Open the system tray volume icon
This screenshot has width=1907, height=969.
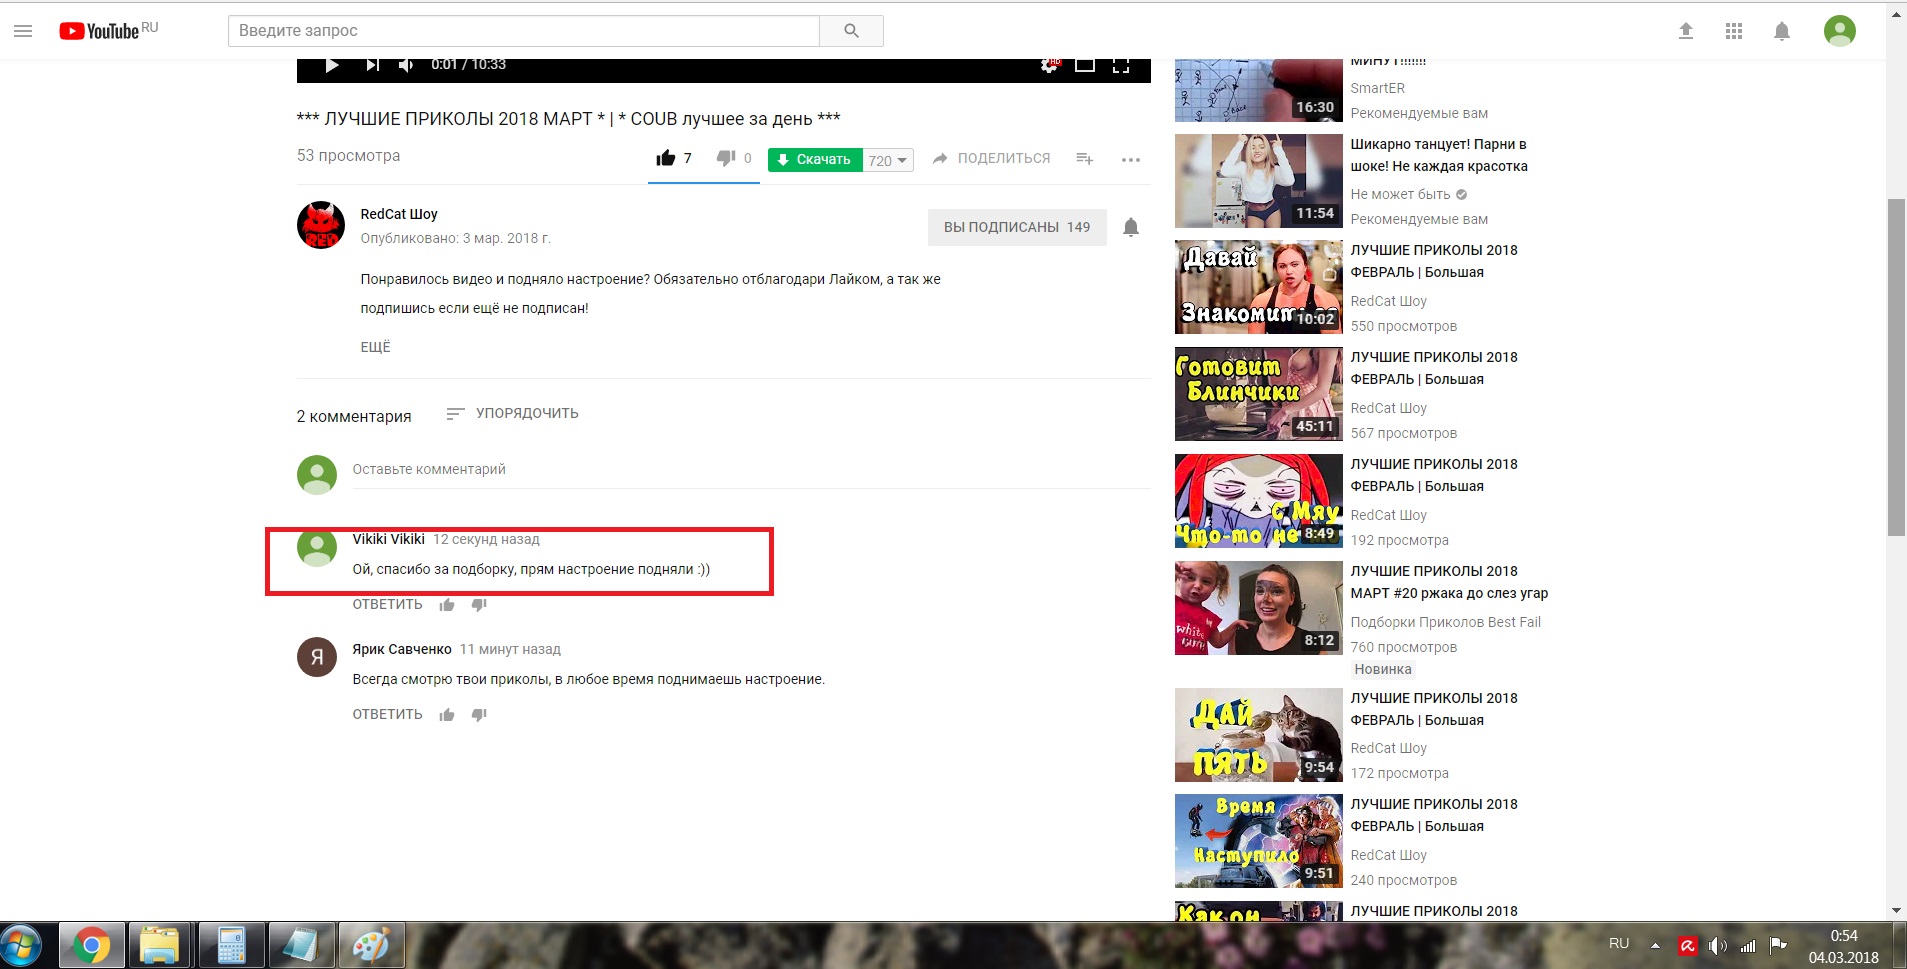(1717, 945)
